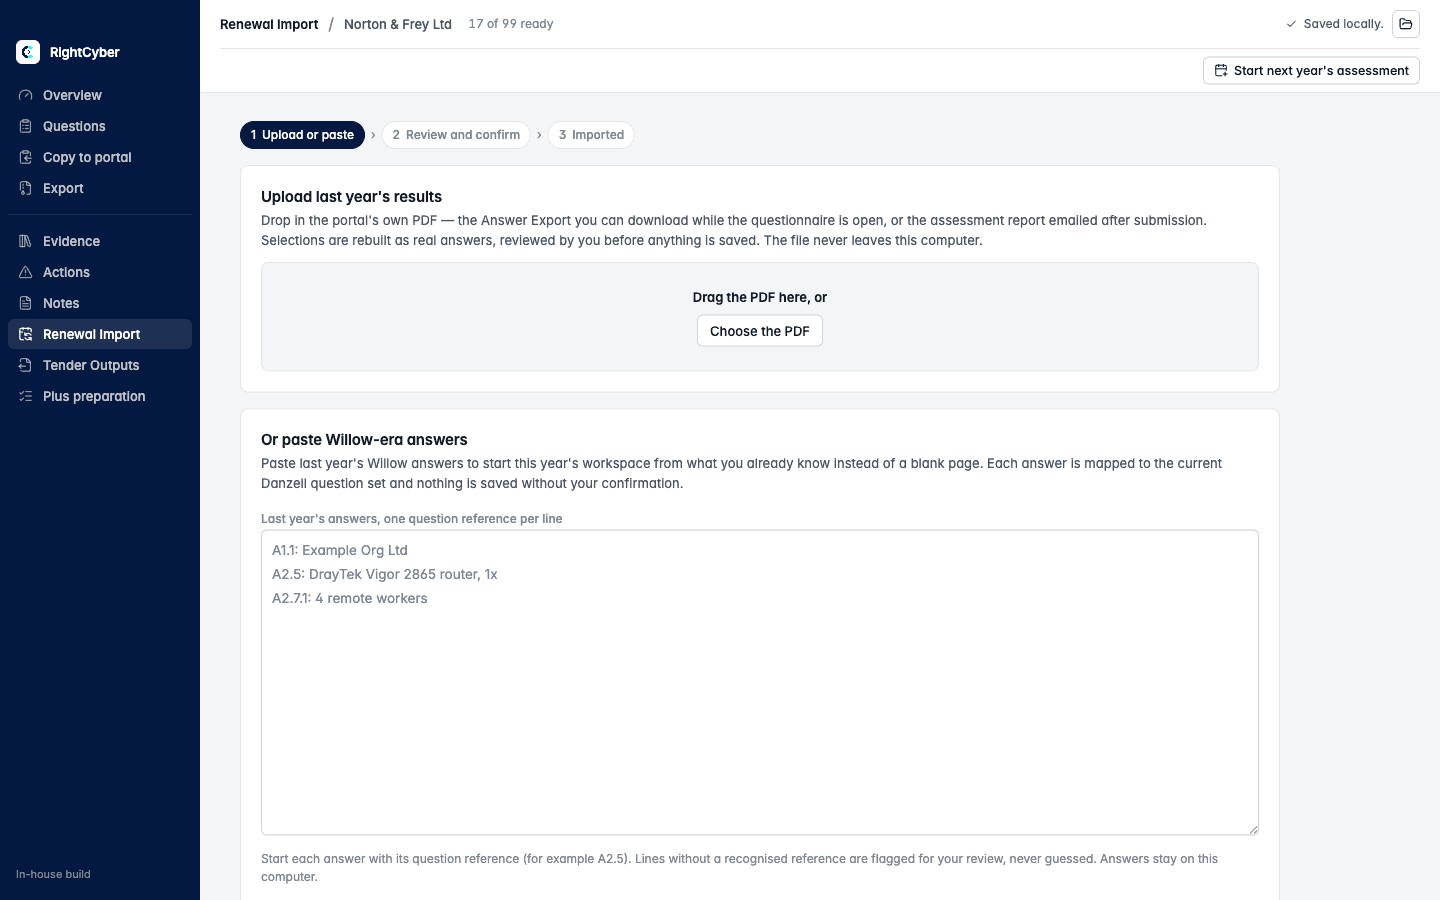This screenshot has height=900, width=1440.
Task: Open the Notes section
Action: tap(100, 303)
